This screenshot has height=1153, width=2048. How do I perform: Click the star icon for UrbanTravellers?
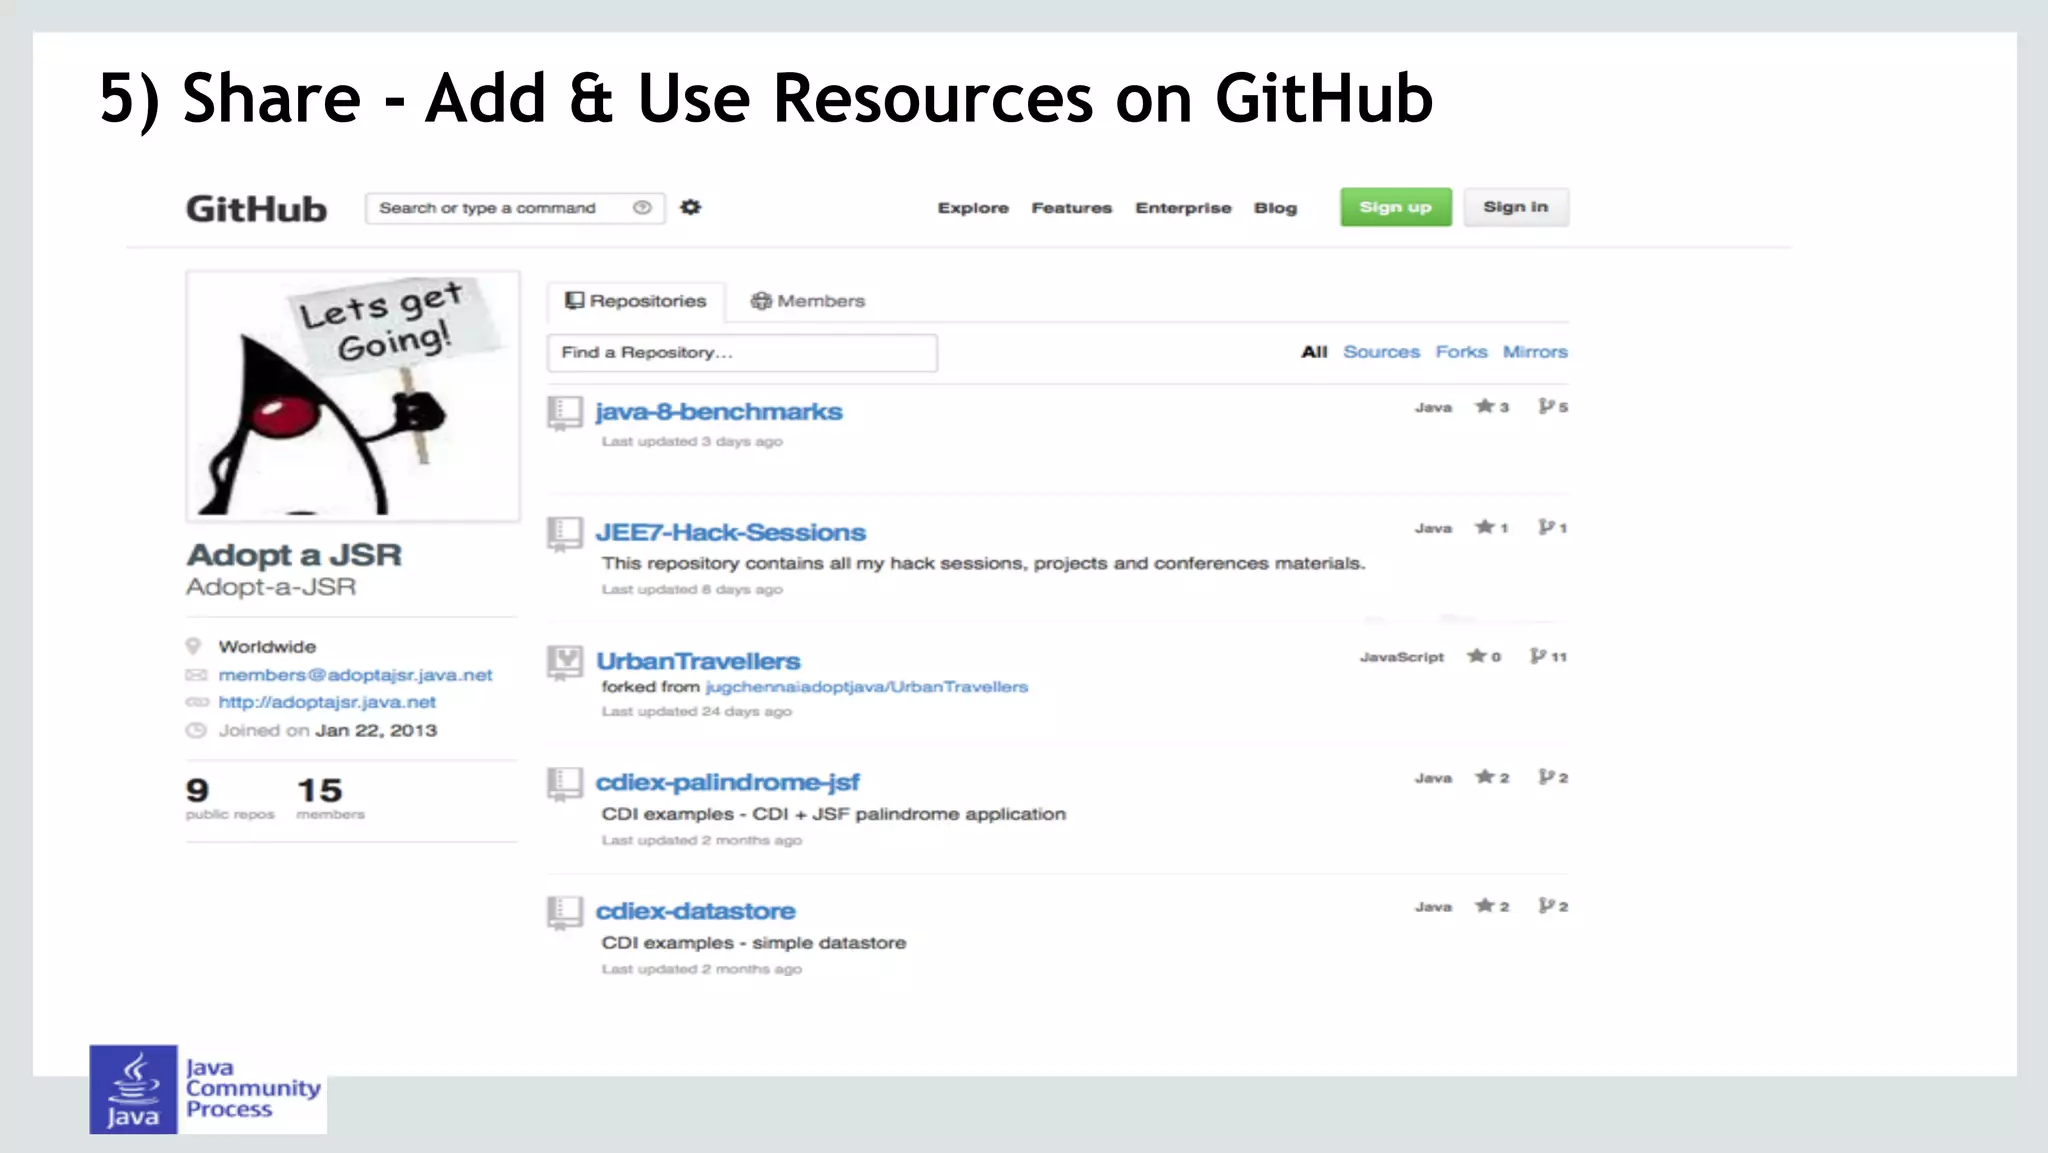coord(1476,656)
